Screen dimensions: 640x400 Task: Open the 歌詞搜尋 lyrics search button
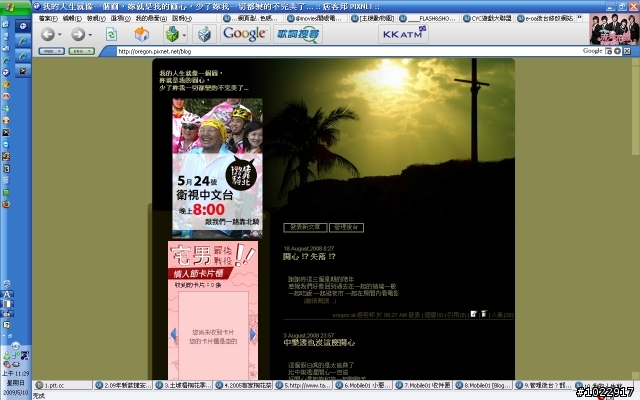coord(298,34)
